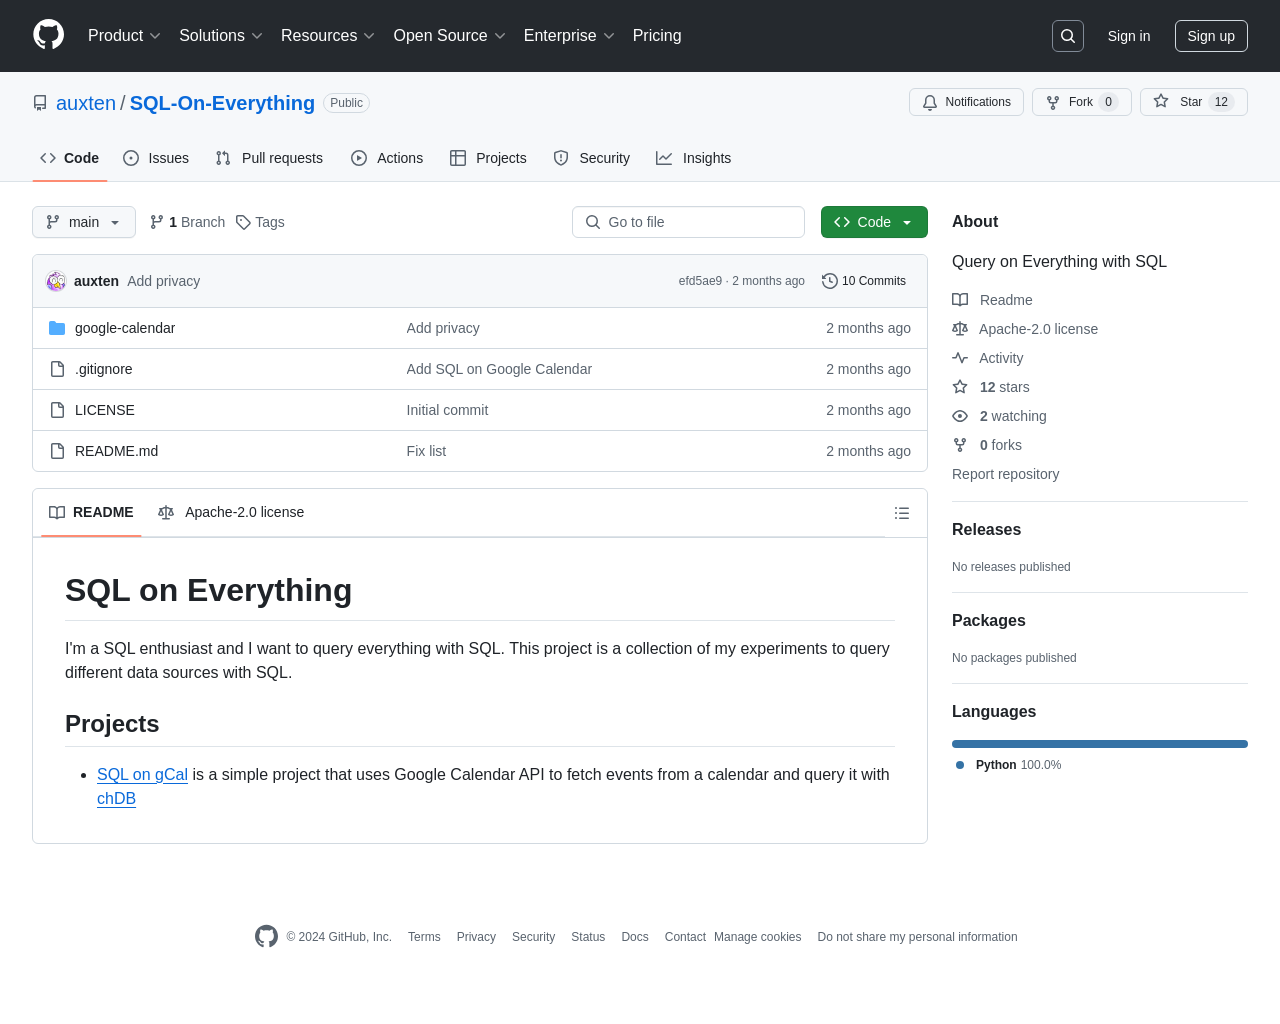
Task: Open commit hash efd5ae9
Action: [700, 281]
